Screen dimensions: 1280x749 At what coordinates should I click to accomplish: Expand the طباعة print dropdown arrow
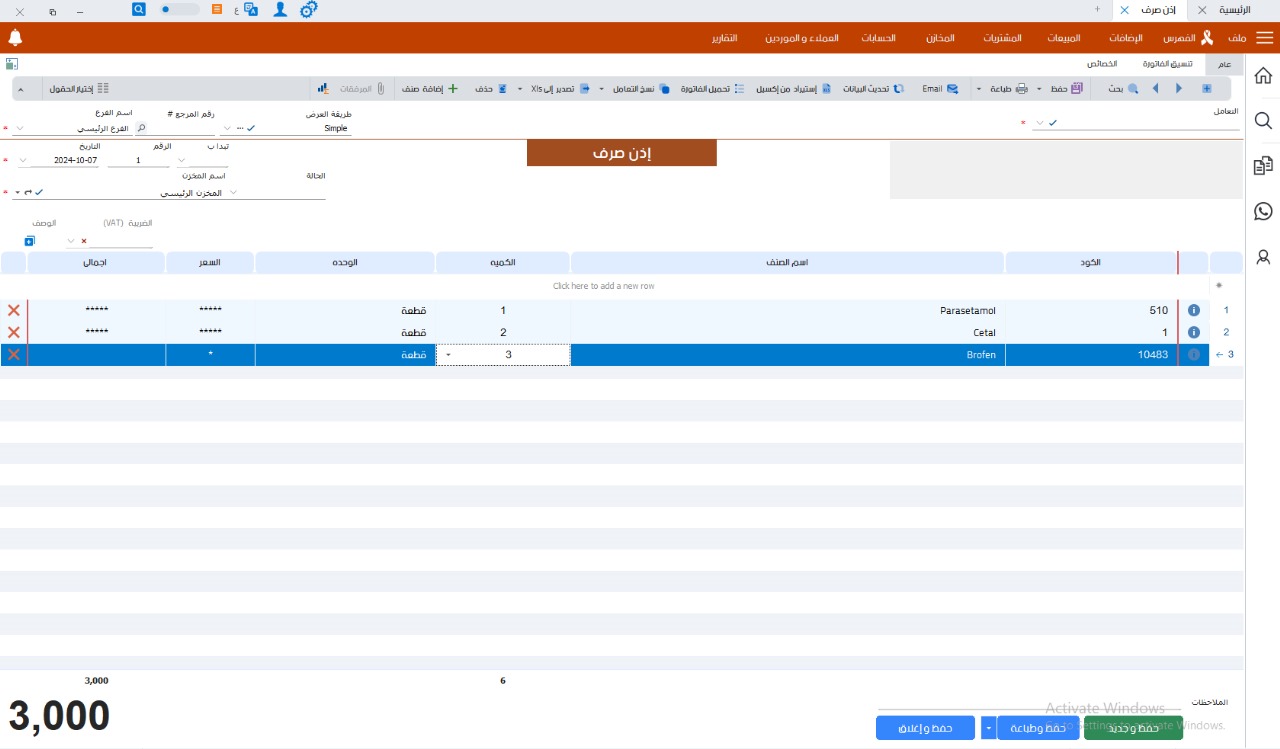[x=978, y=88]
